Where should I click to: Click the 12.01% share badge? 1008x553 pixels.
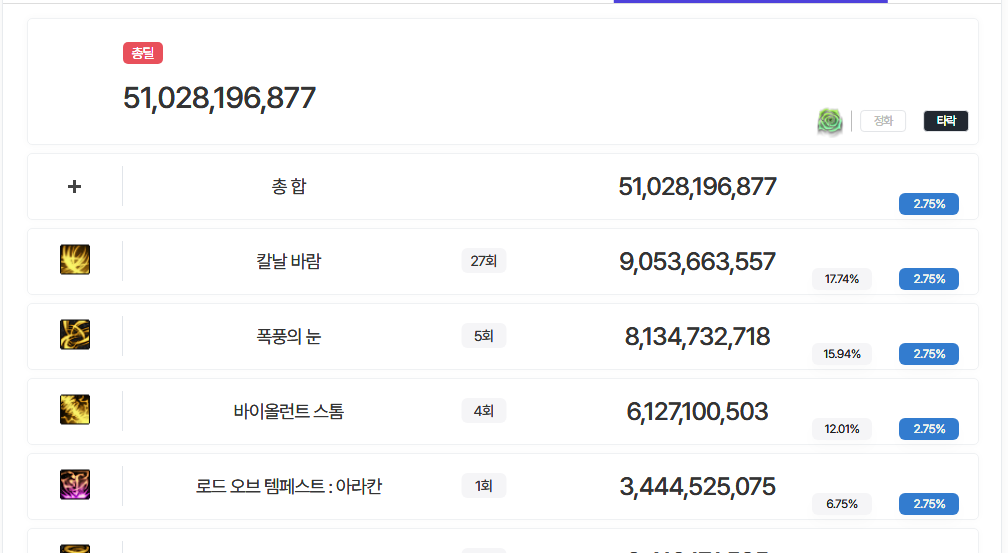pyautogui.click(x=841, y=429)
